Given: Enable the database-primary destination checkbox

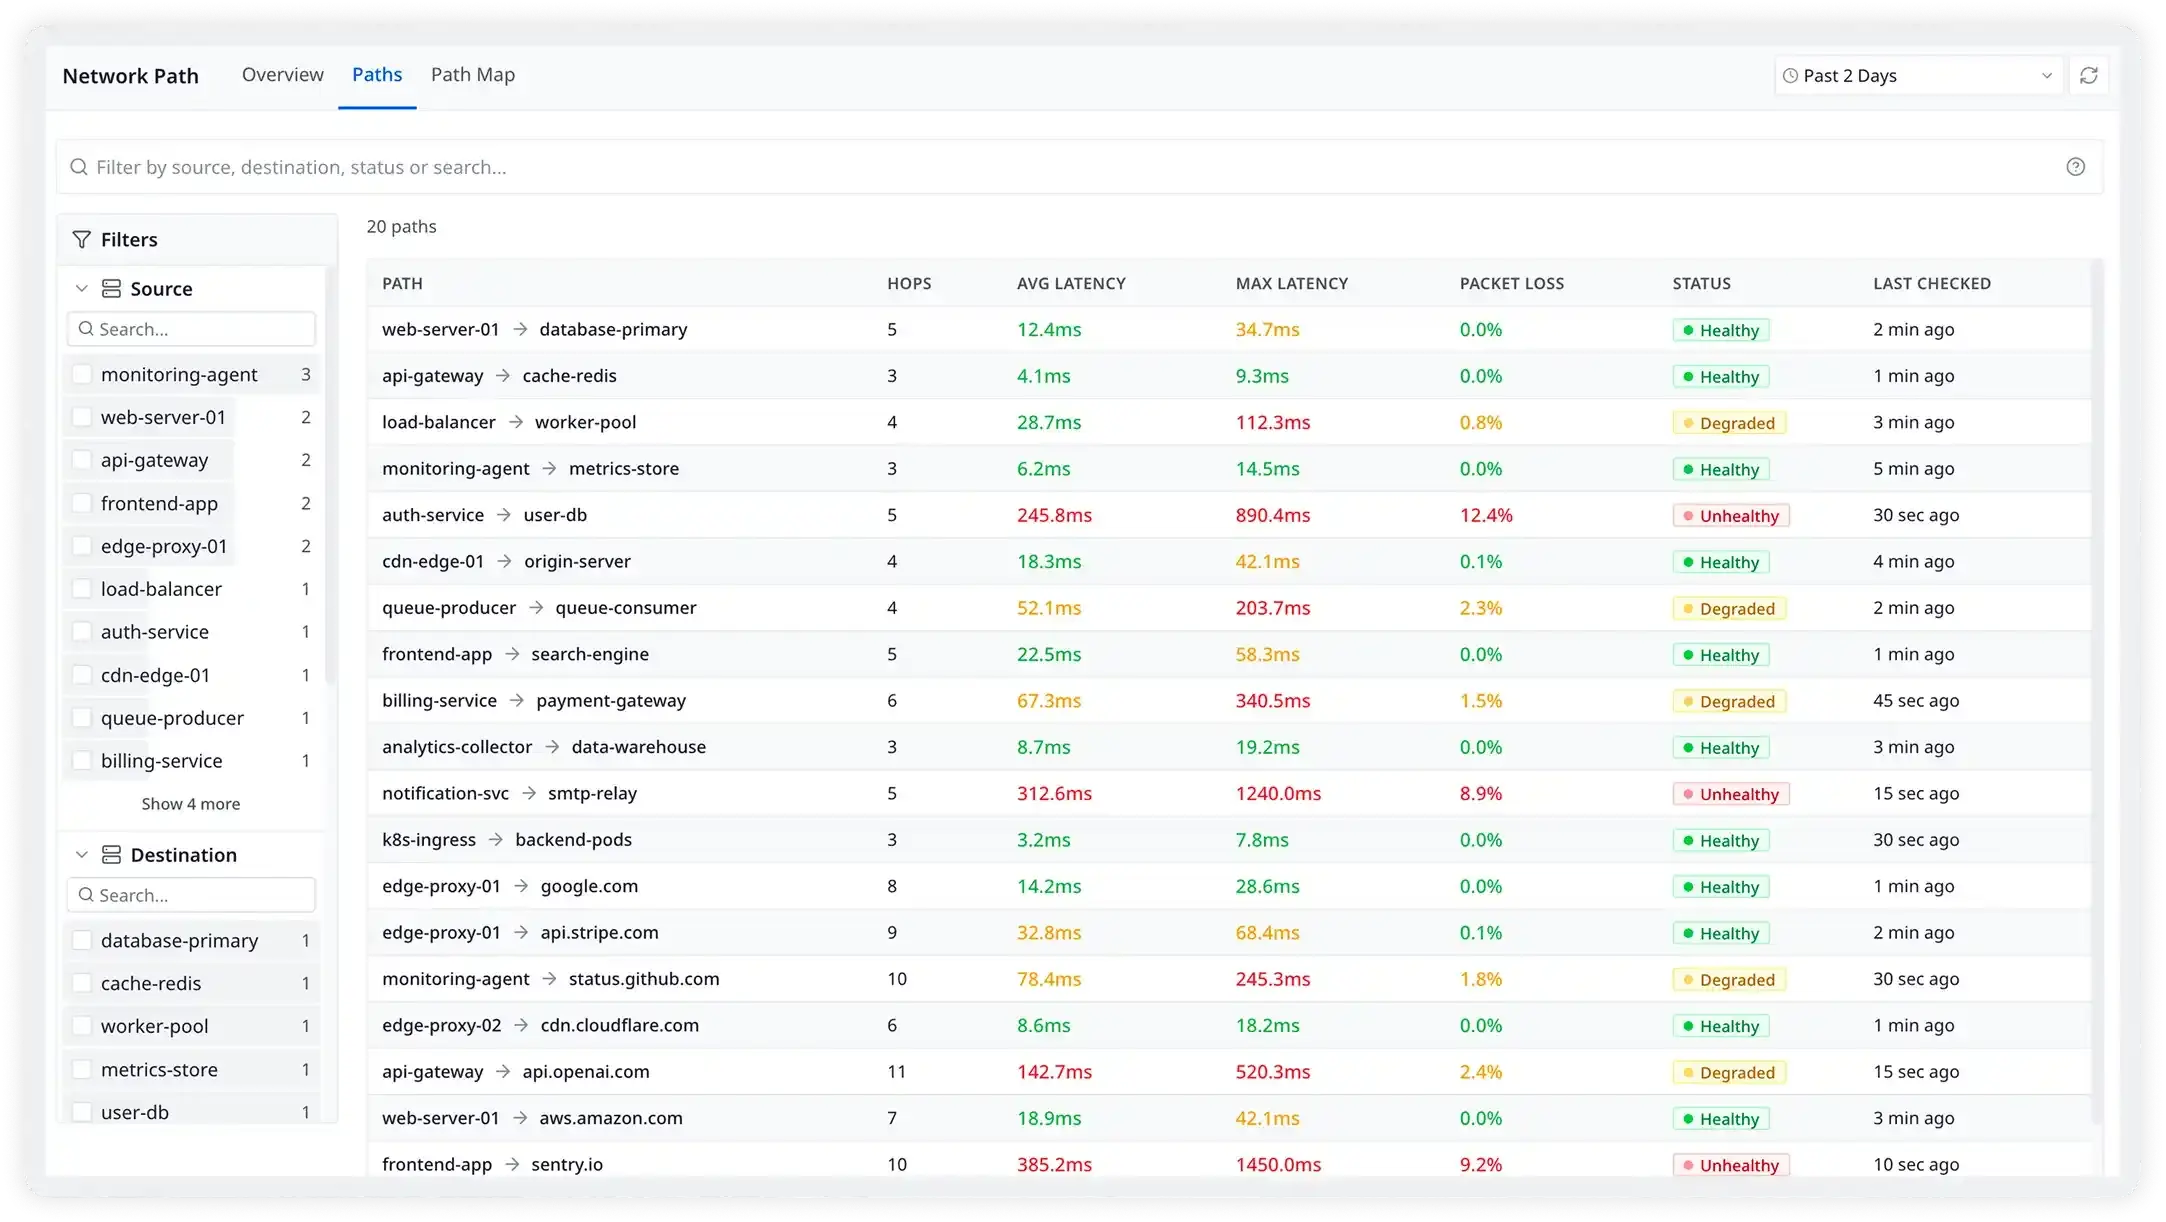Looking at the screenshot, I should [81, 940].
